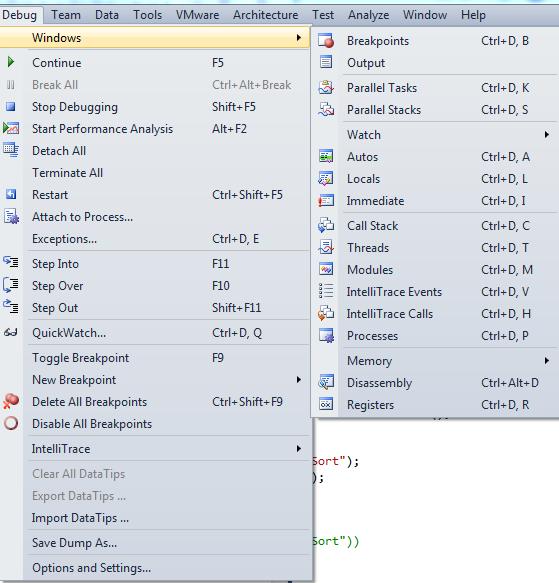
Task: Click the Step Into icon
Action: point(11,262)
